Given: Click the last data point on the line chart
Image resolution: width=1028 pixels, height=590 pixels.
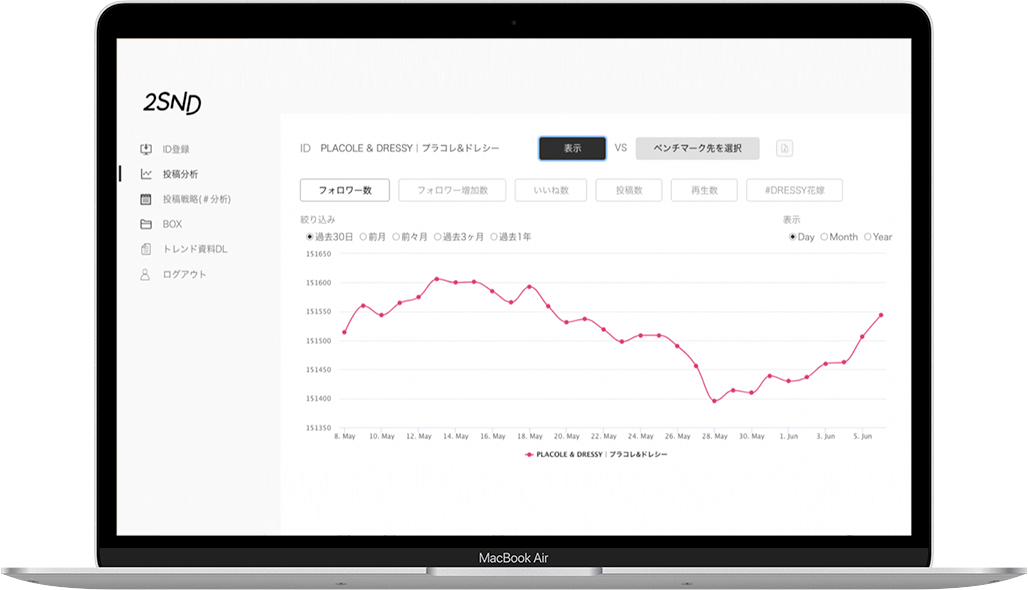Looking at the screenshot, I should click(881, 315).
